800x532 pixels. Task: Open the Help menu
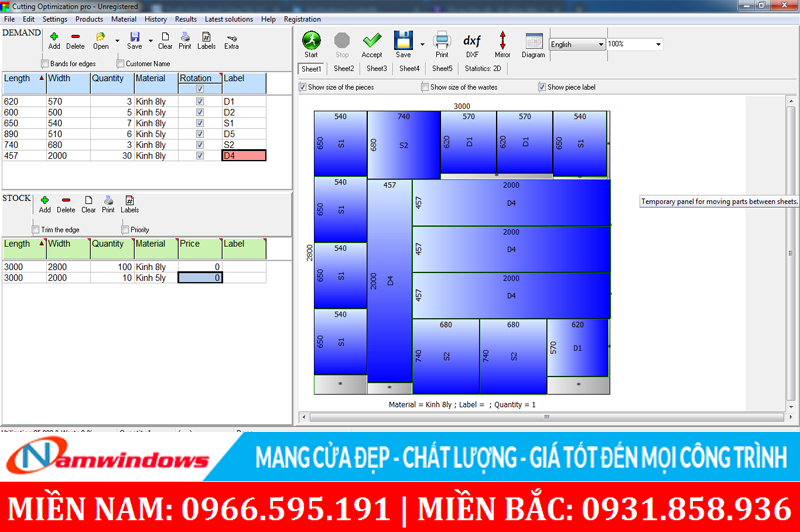coord(268,19)
